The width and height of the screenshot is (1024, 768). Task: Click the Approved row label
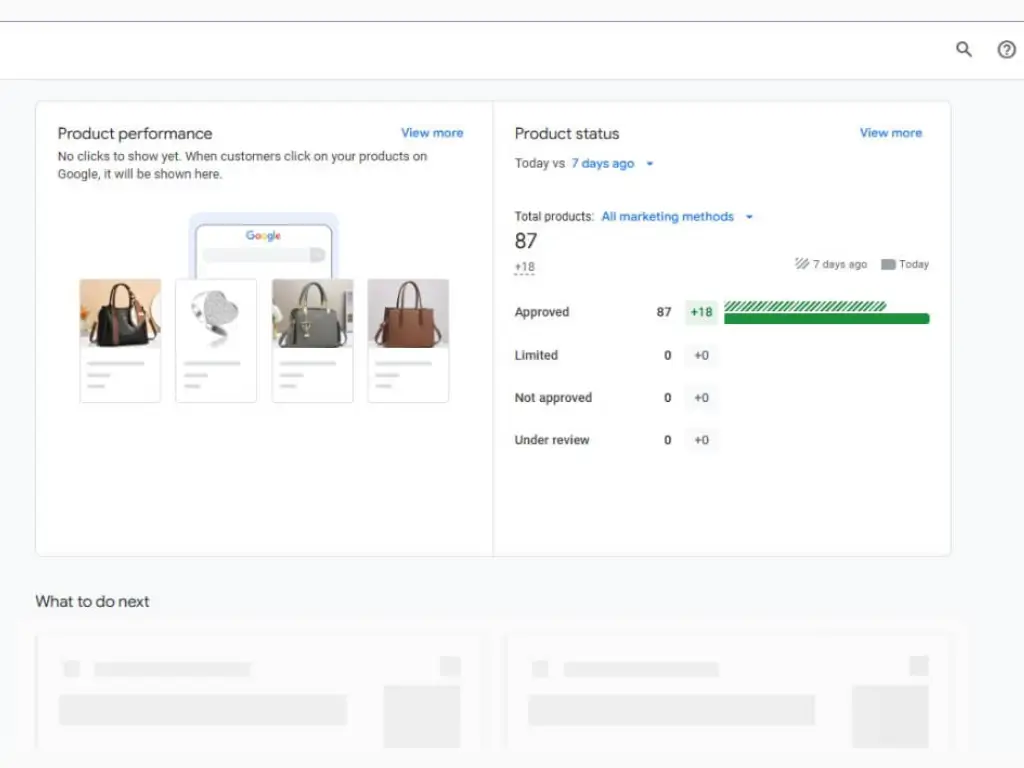(x=541, y=312)
